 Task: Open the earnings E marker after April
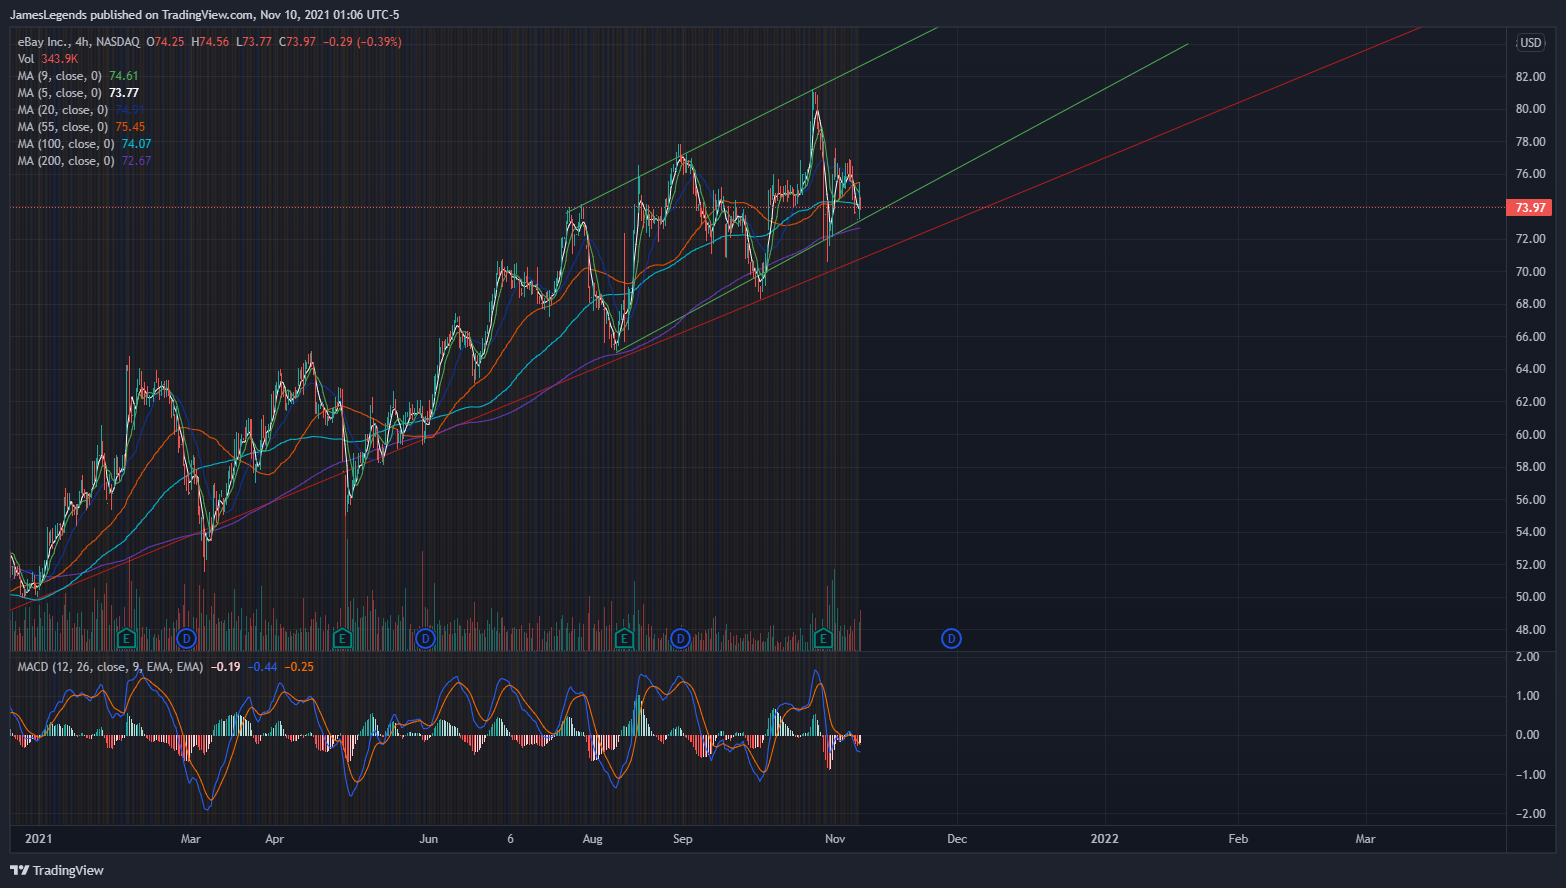[x=342, y=638]
